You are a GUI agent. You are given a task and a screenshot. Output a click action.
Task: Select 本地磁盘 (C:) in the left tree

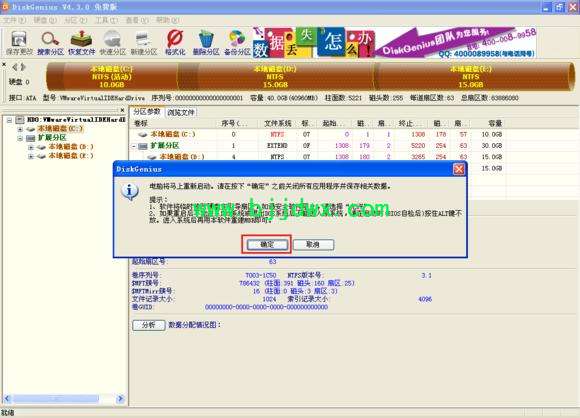[x=60, y=129]
